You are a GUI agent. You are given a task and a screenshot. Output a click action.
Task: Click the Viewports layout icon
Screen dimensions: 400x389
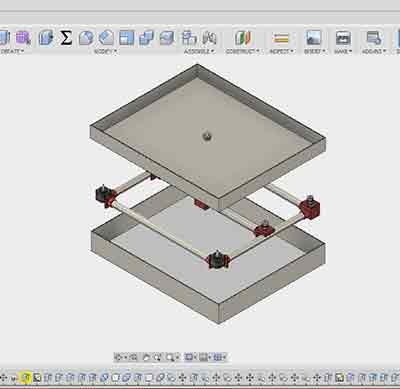pyautogui.click(x=218, y=357)
